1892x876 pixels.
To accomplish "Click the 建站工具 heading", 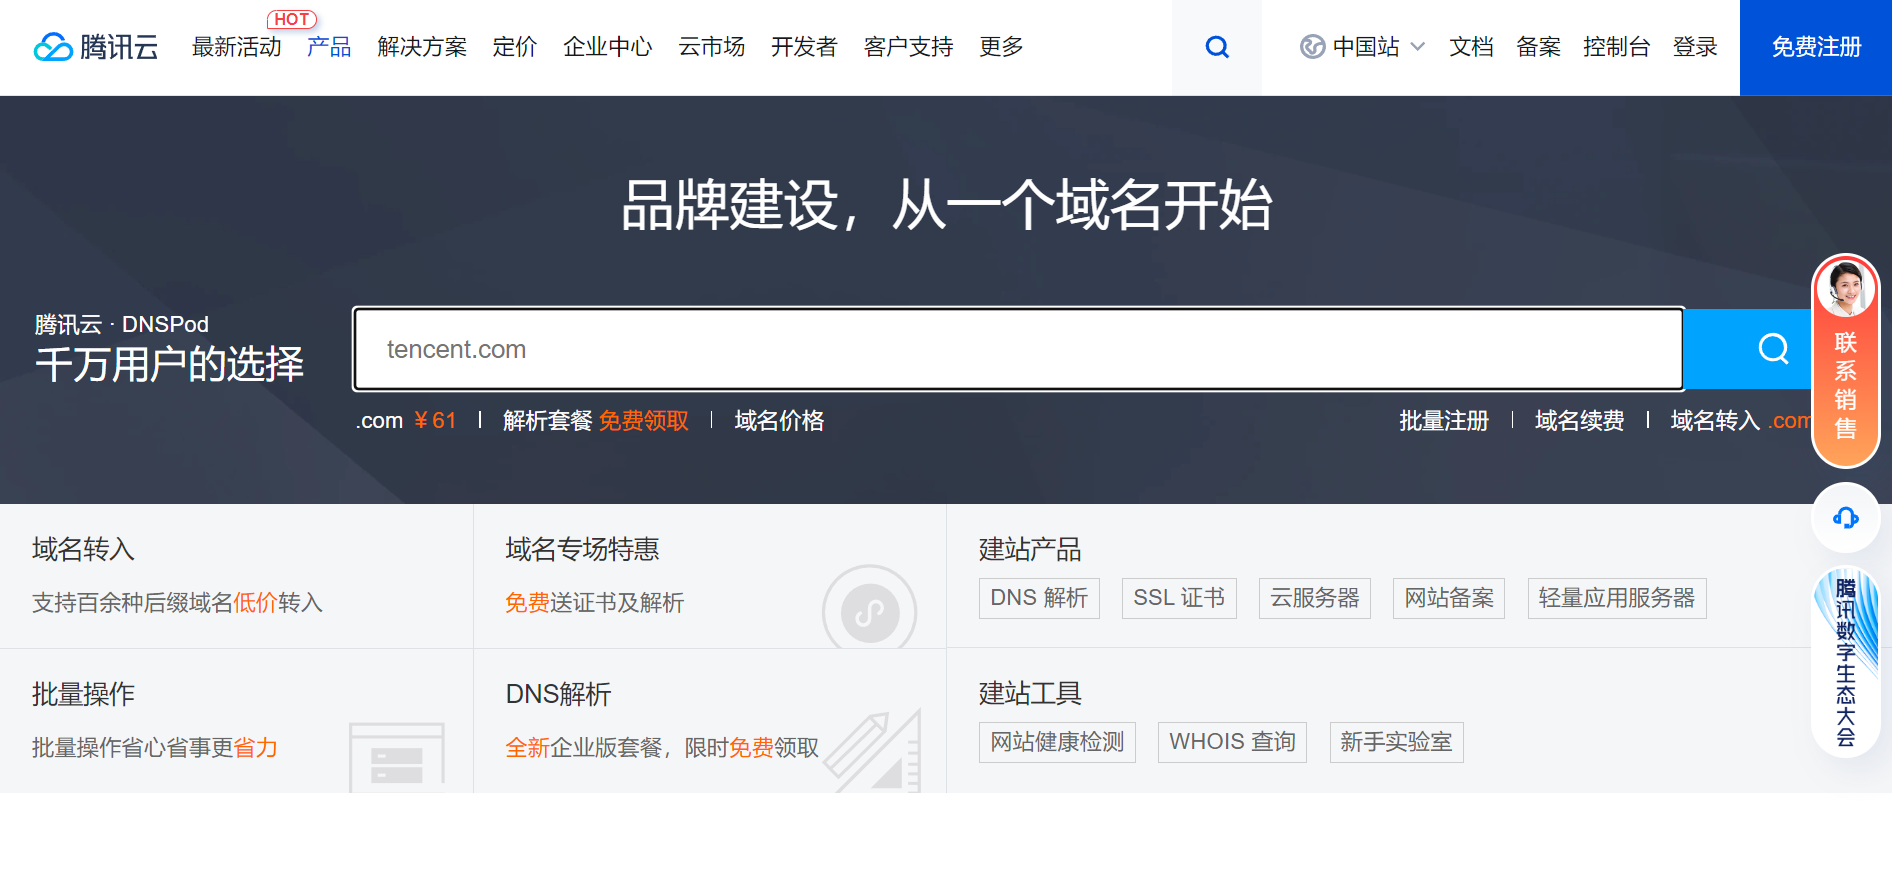I will [1030, 693].
